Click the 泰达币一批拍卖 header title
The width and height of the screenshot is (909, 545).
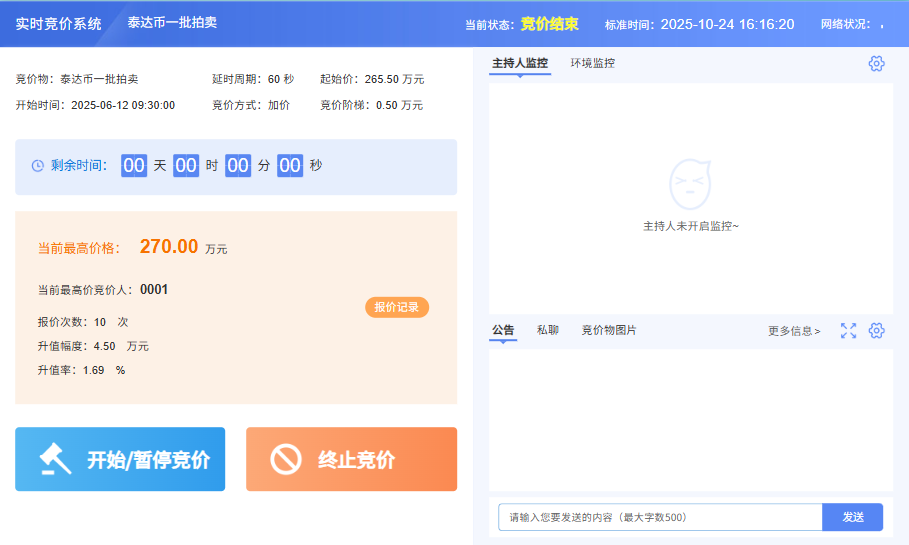172,22
